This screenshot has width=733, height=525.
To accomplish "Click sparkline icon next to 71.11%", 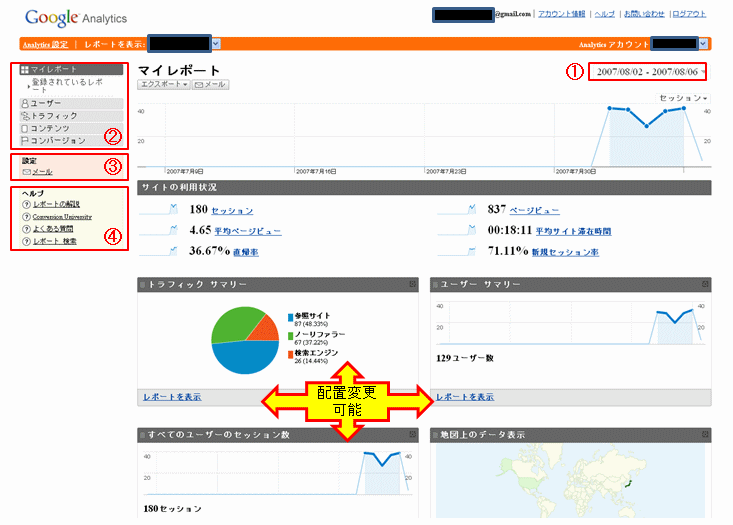I will pyautogui.click(x=456, y=251).
